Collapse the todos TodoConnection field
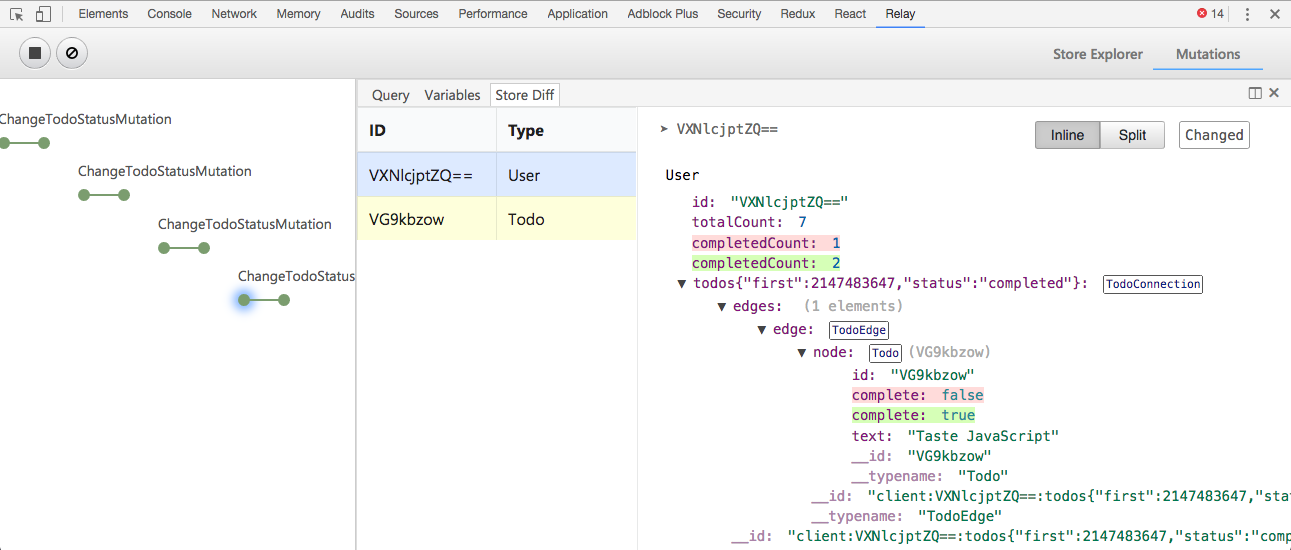Screen dimensions: 1291x550 point(682,284)
